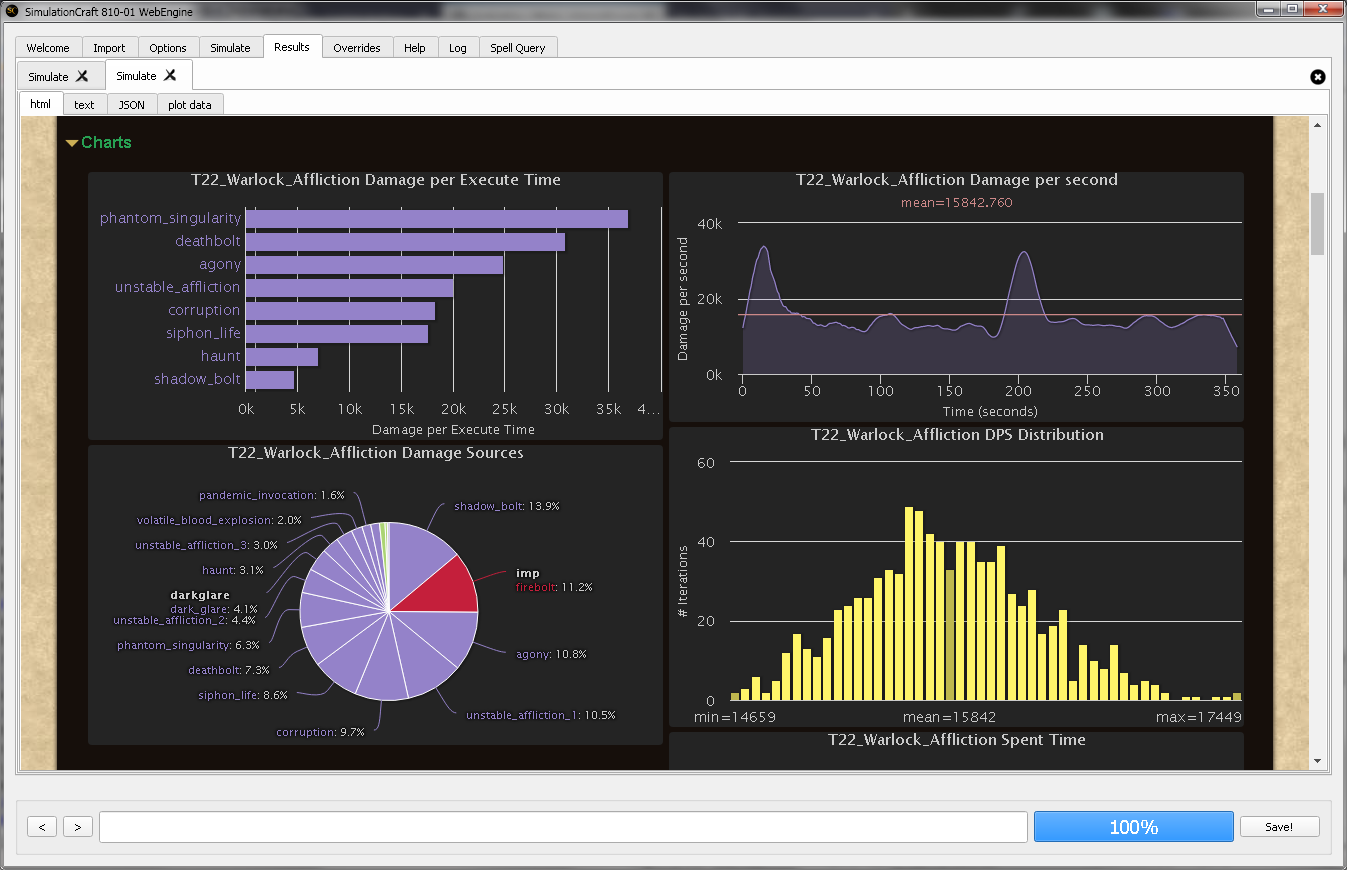Image resolution: width=1347 pixels, height=870 pixels.
Task: Open the Welcome tab
Action: pyautogui.click(x=48, y=48)
